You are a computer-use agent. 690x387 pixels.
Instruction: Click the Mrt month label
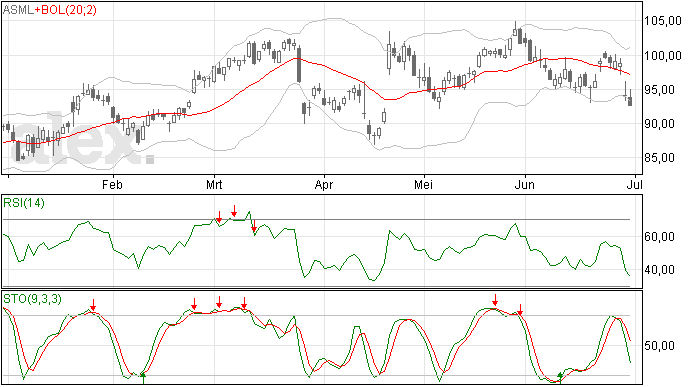coord(214,184)
